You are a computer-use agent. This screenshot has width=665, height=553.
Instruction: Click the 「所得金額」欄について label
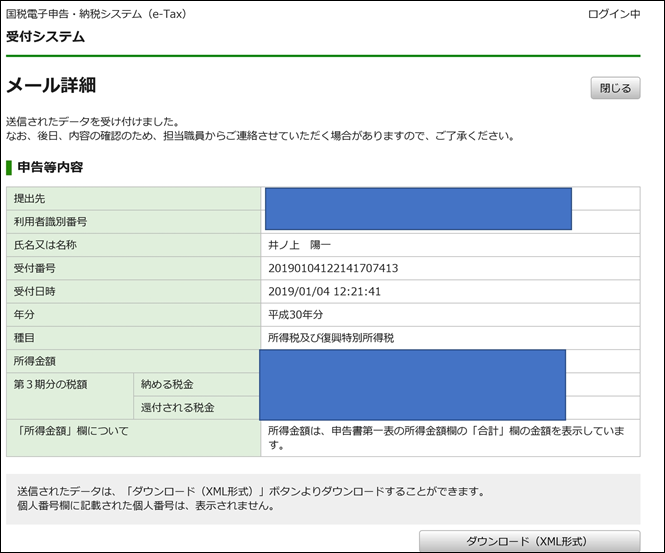71,431
